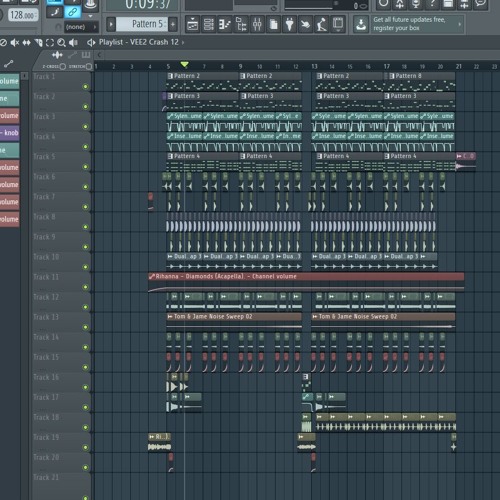
Task: Mute Track 1 with its green light
Action: tap(86, 87)
